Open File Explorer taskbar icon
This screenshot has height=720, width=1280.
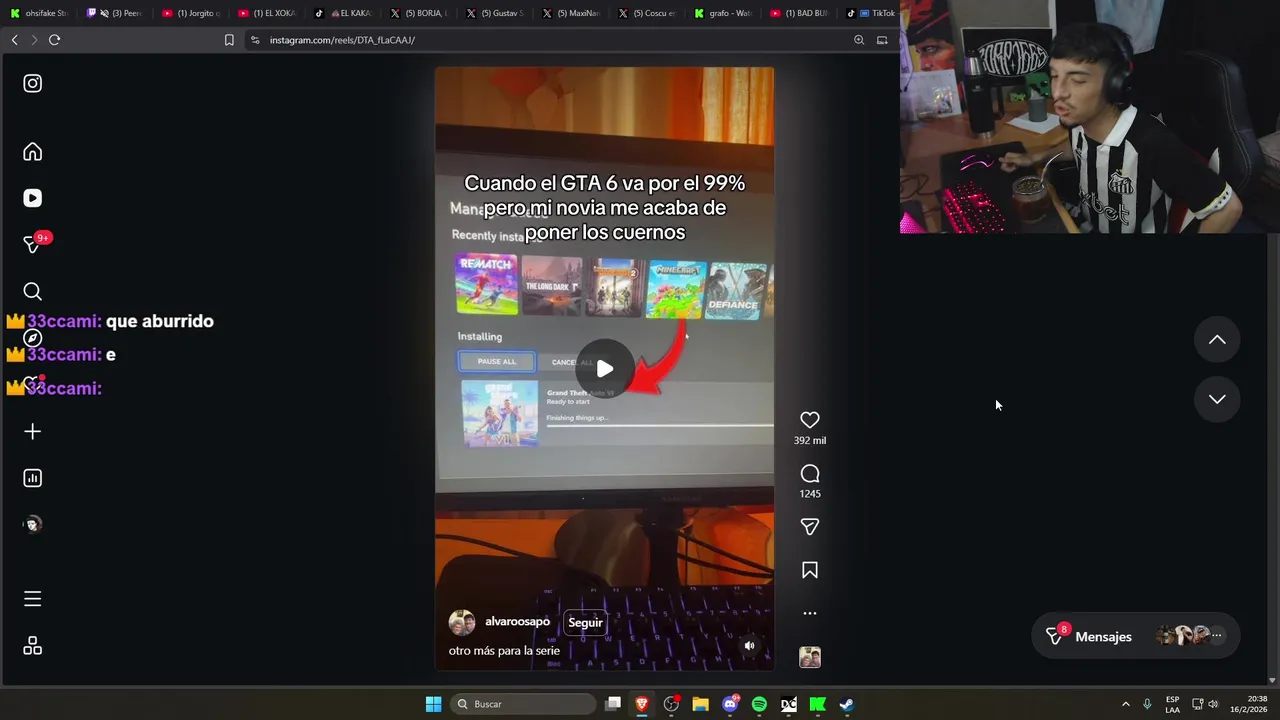(x=700, y=704)
